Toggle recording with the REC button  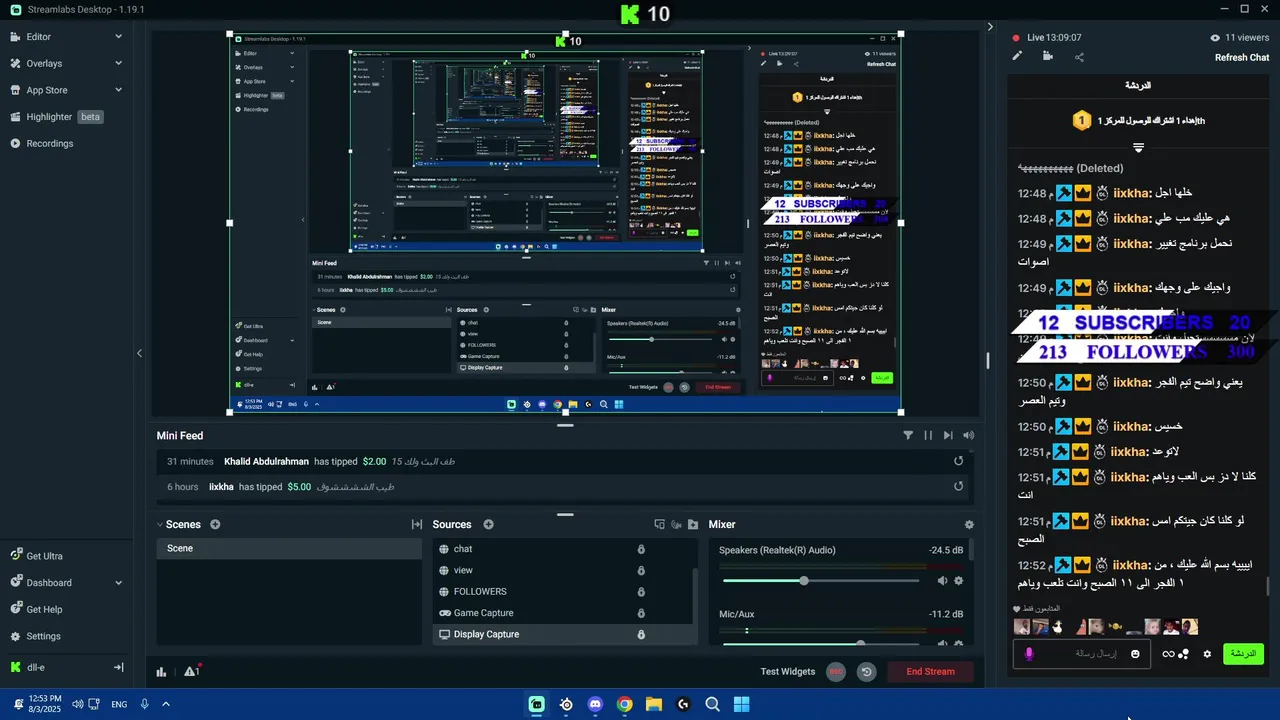[x=836, y=672]
